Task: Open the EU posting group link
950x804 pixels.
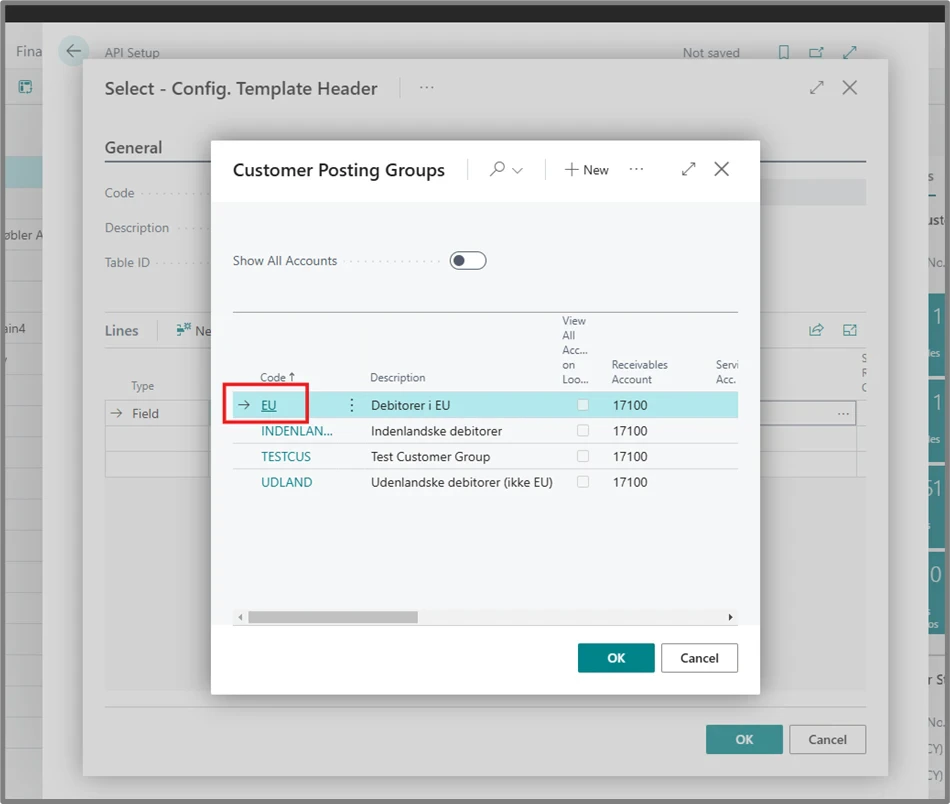Action: 268,405
